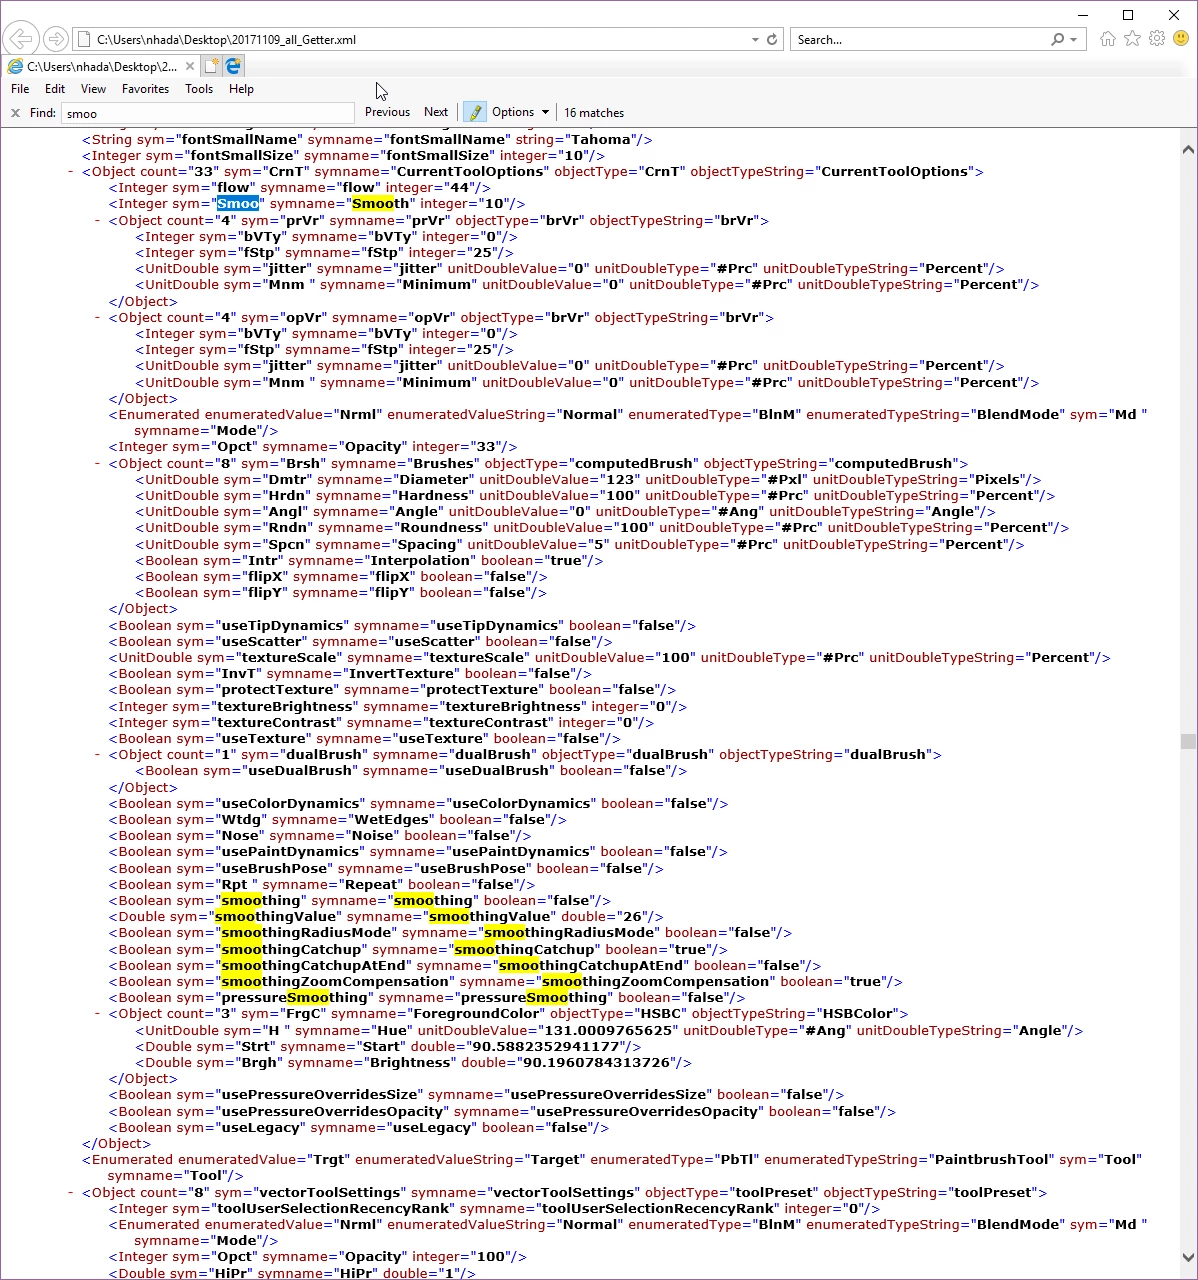Viewport: 1198px width, 1280px height.
Task: Collapse the opVr object node
Action: 98,318
